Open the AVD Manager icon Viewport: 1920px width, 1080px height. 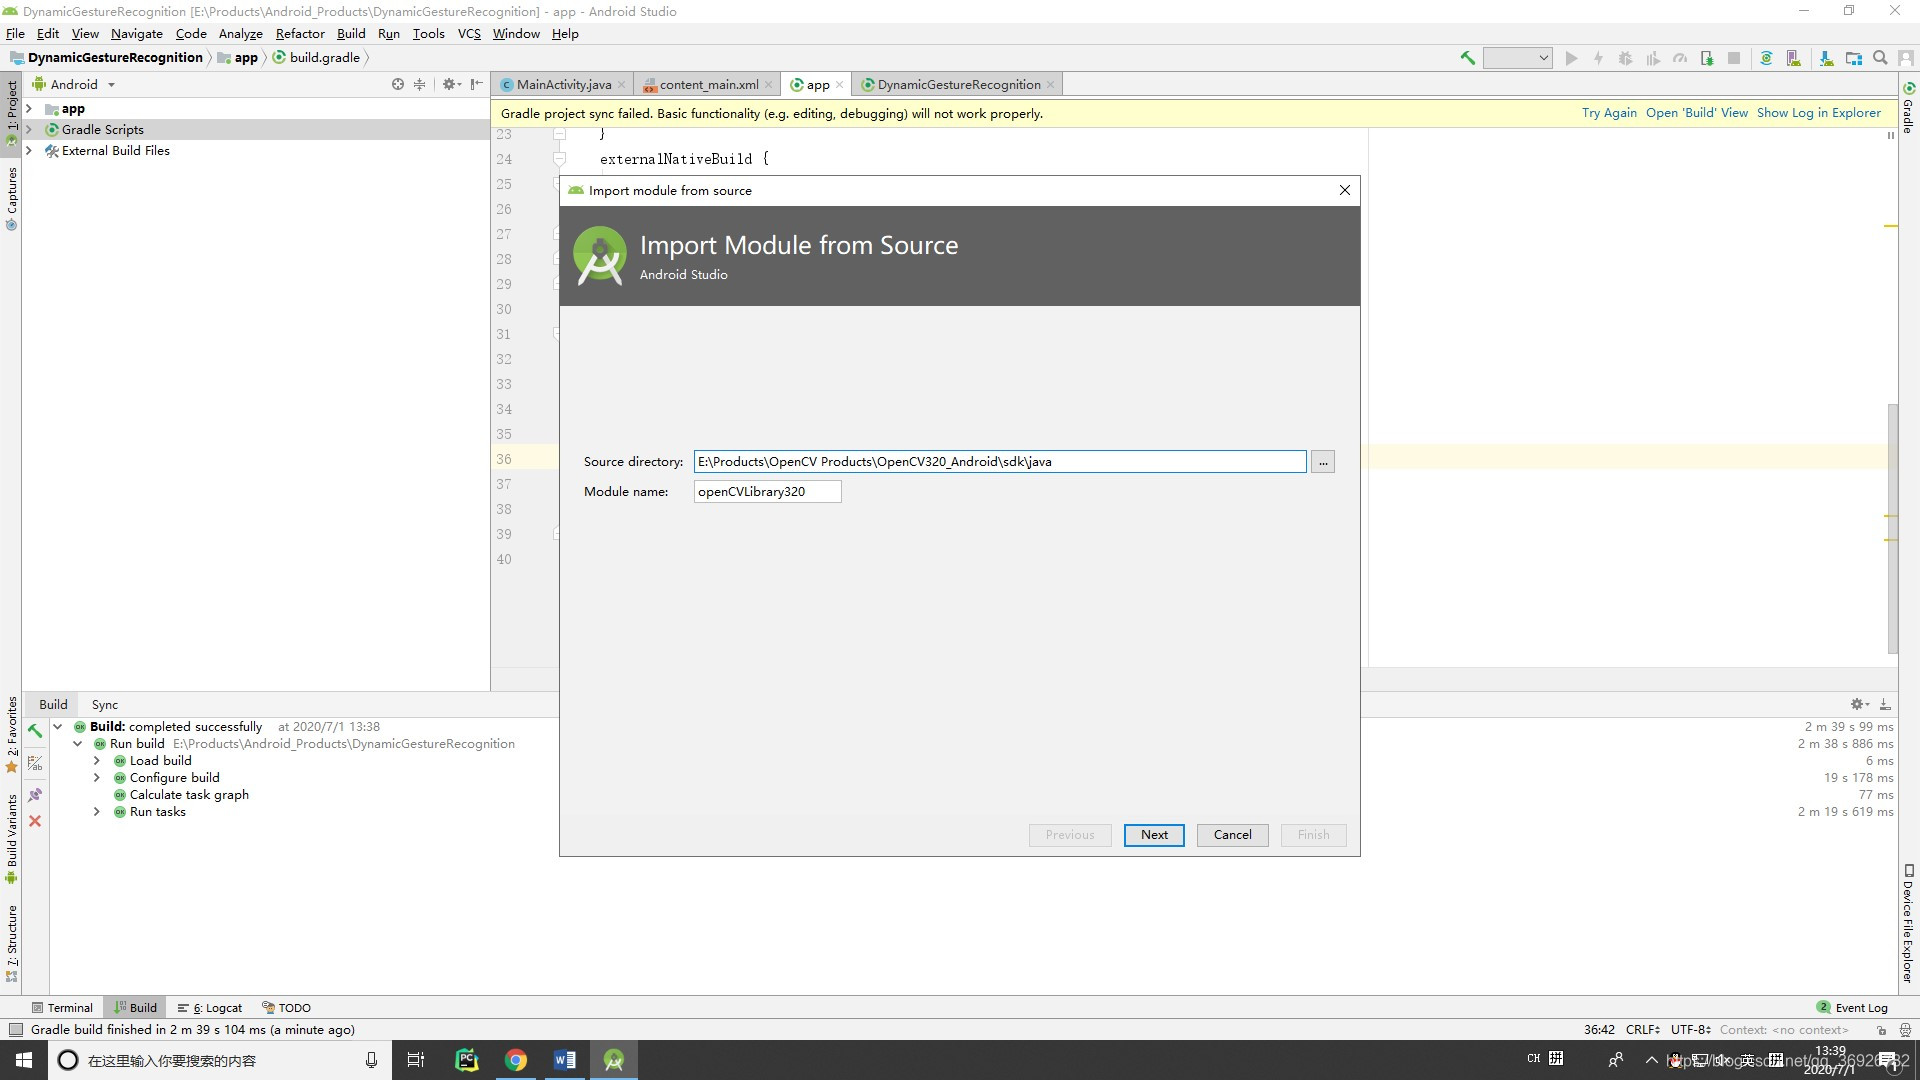[x=1793, y=58]
